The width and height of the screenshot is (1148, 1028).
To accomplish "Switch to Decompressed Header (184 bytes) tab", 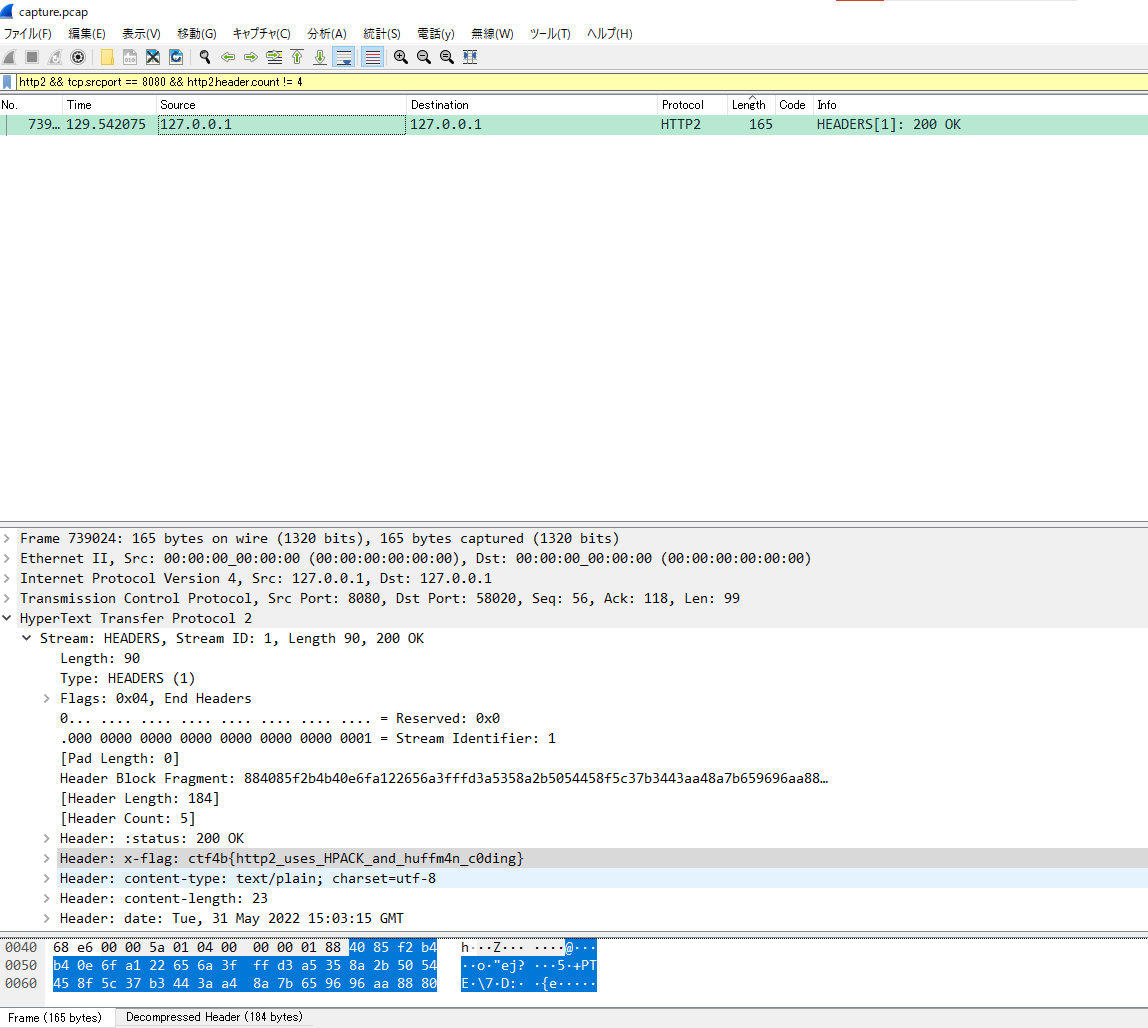I will (214, 1017).
